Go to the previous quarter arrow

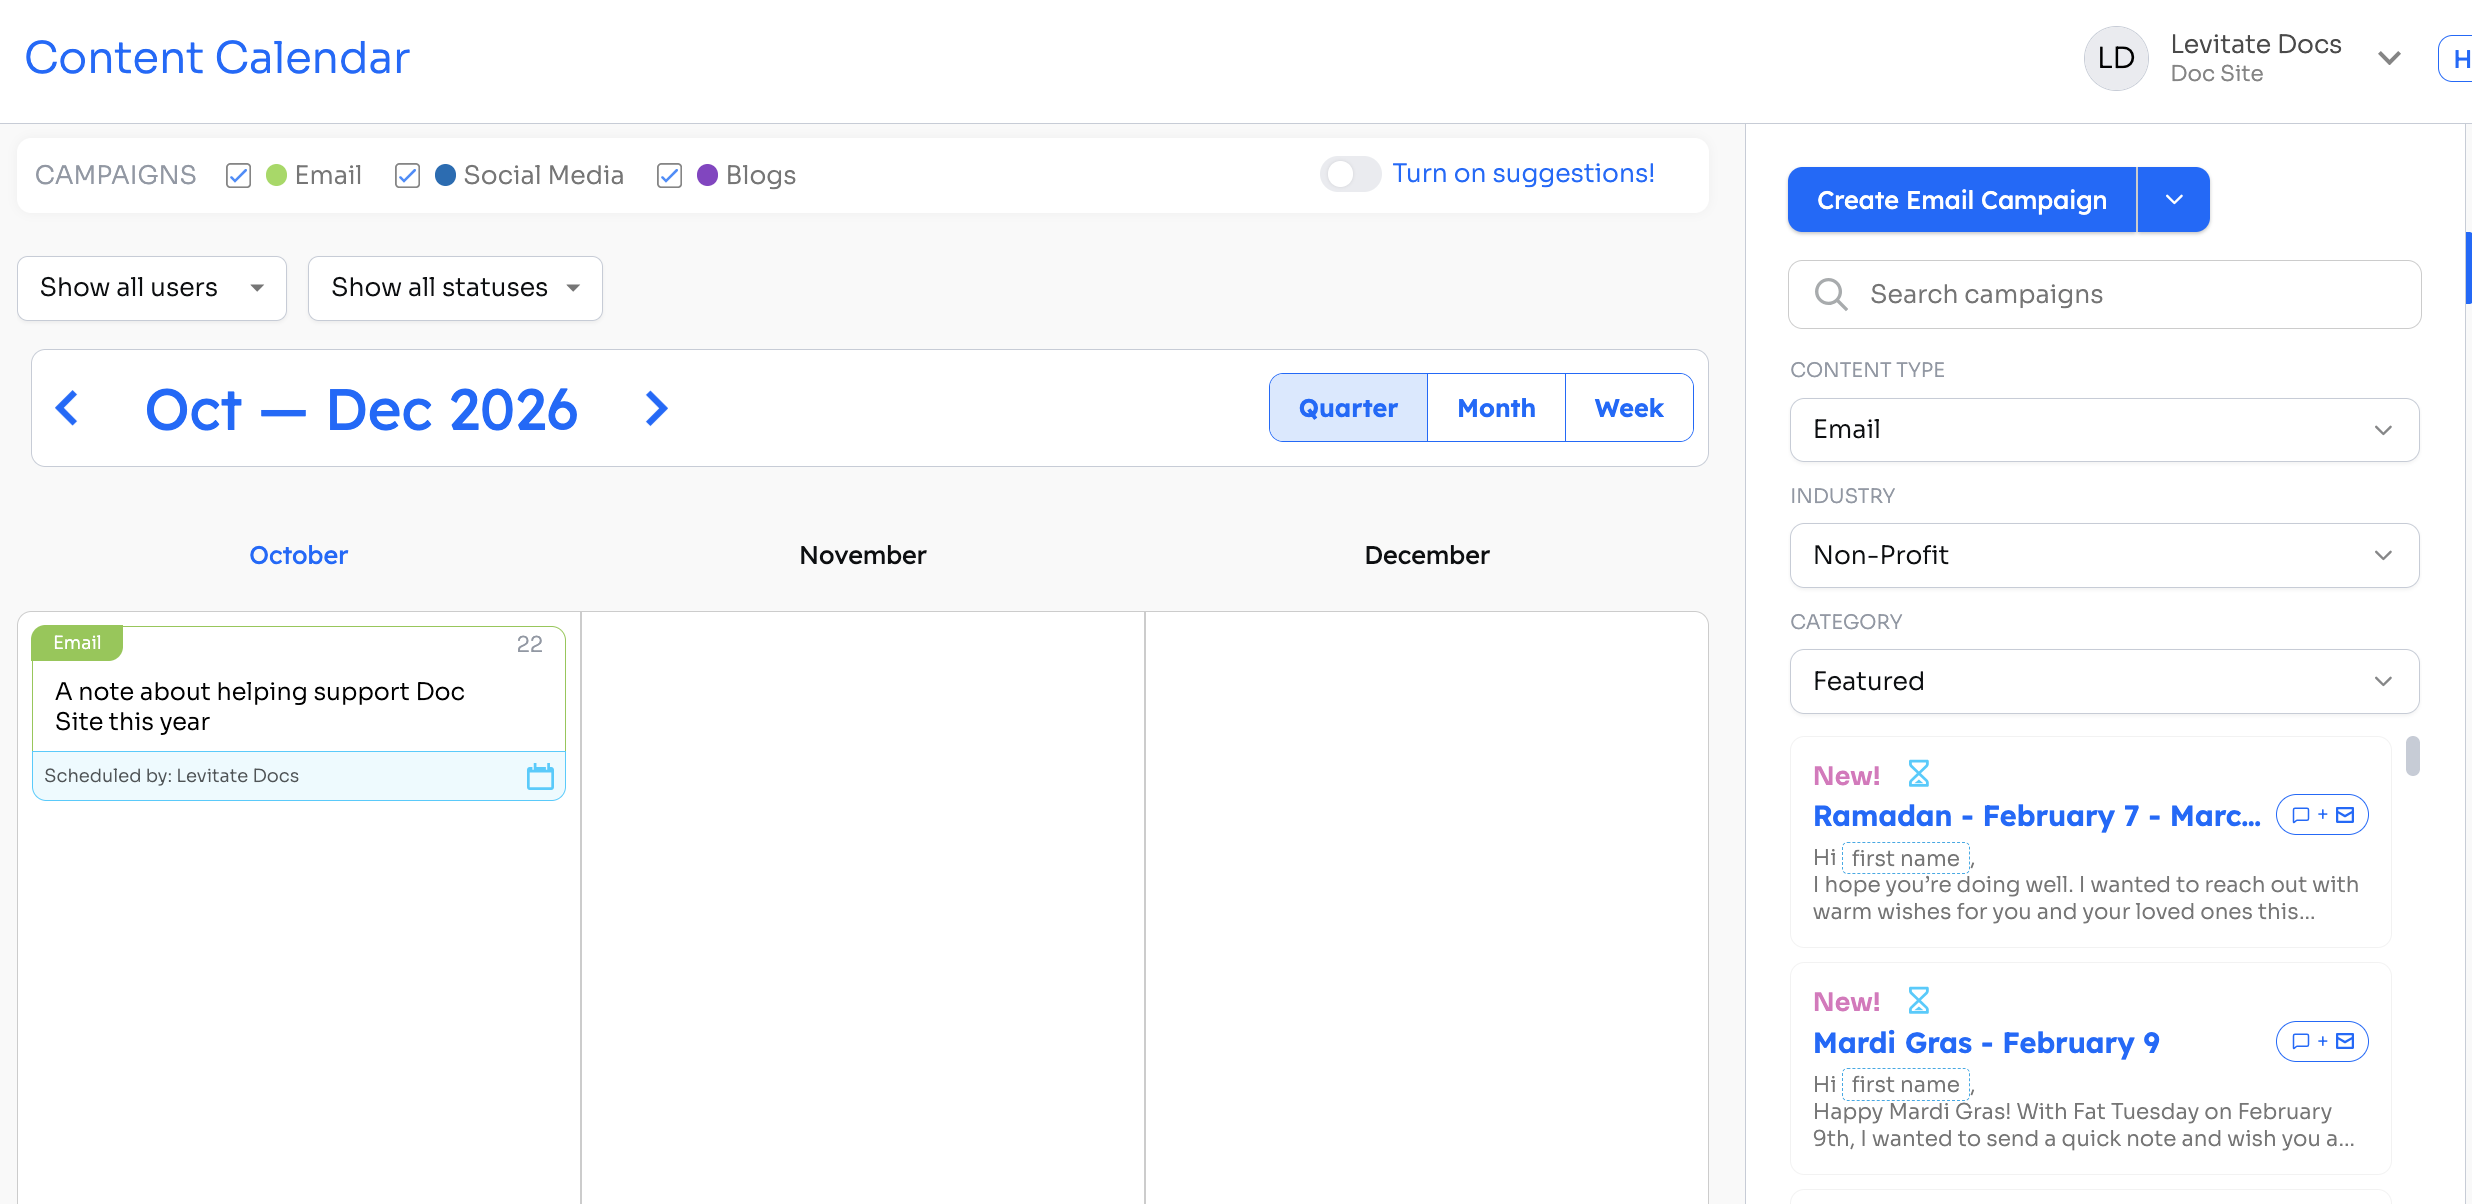pyautogui.click(x=67, y=408)
